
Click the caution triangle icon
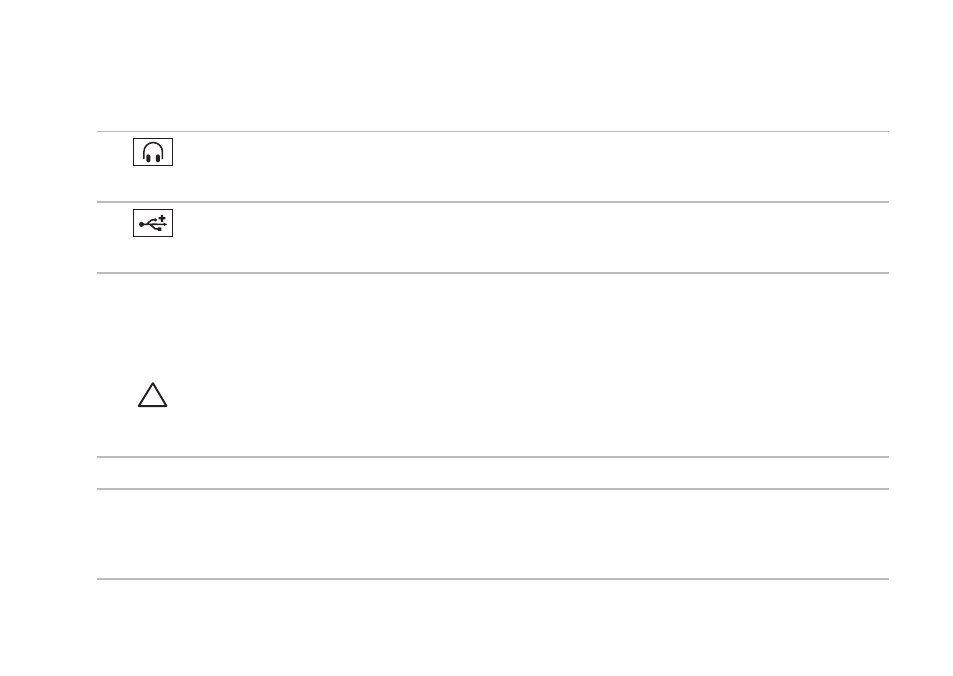click(153, 395)
